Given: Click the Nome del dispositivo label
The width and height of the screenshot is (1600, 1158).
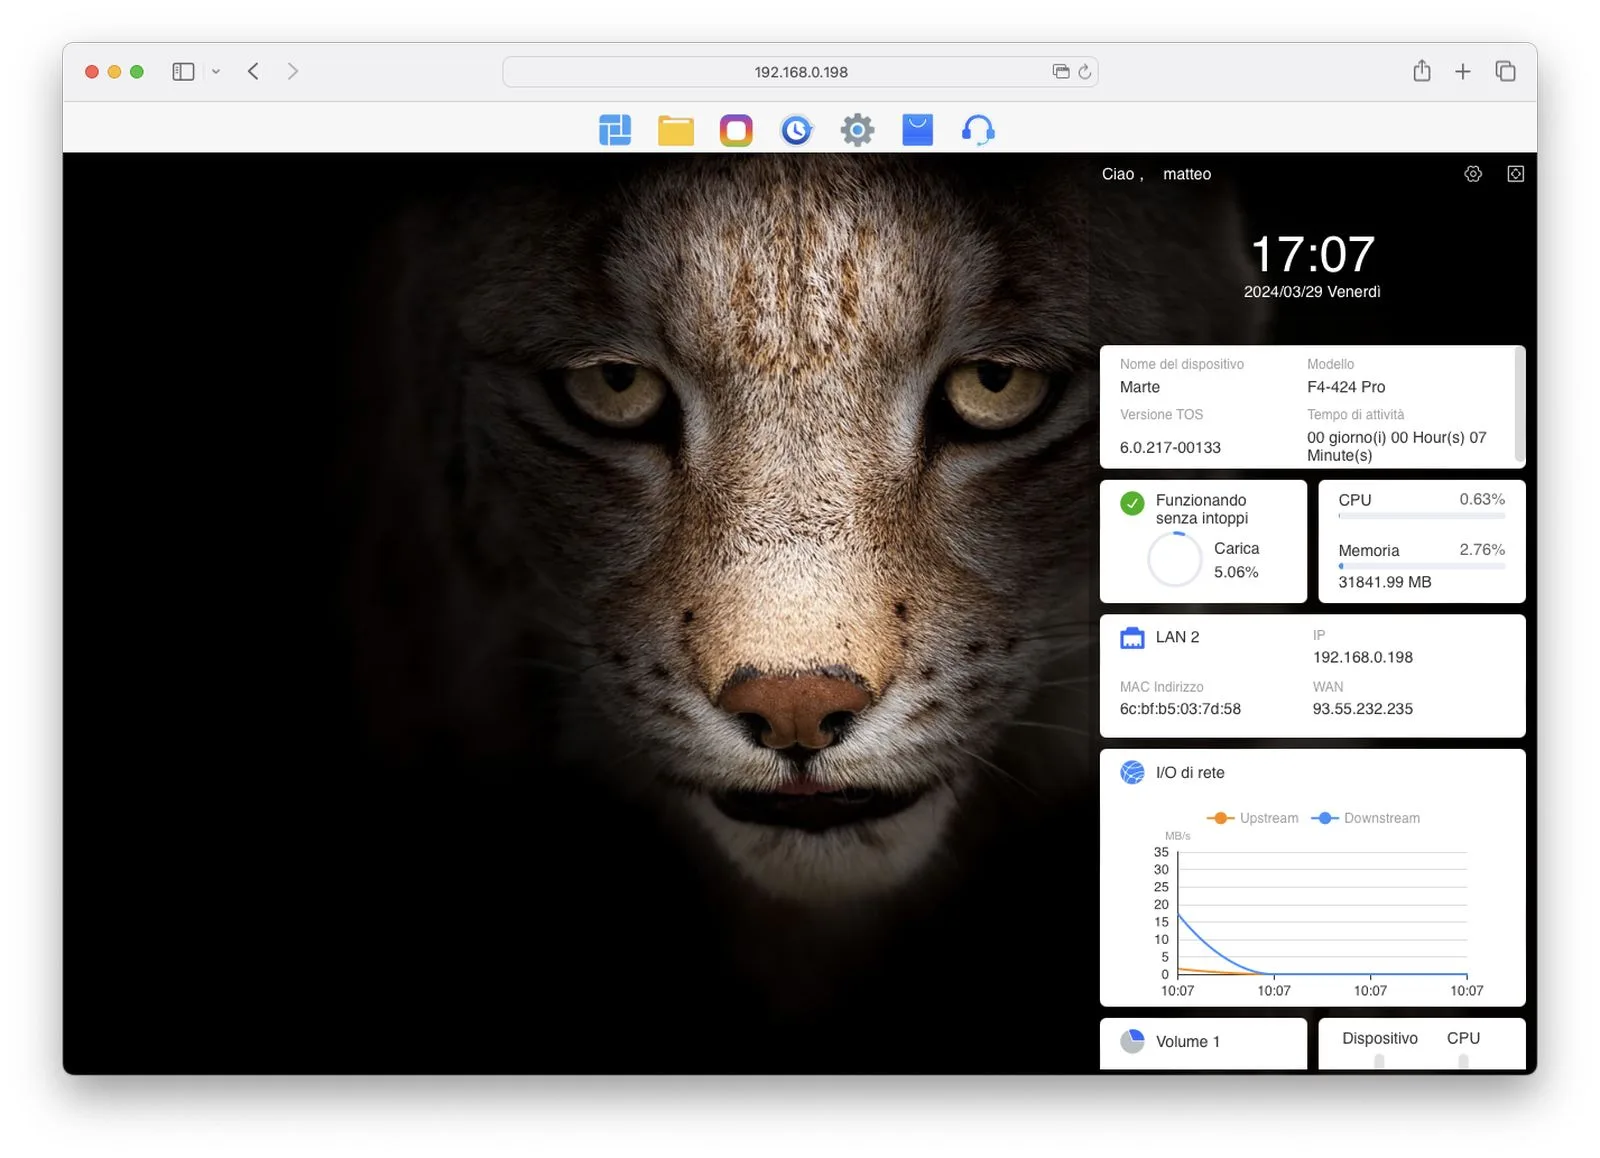Looking at the screenshot, I should point(1182,364).
